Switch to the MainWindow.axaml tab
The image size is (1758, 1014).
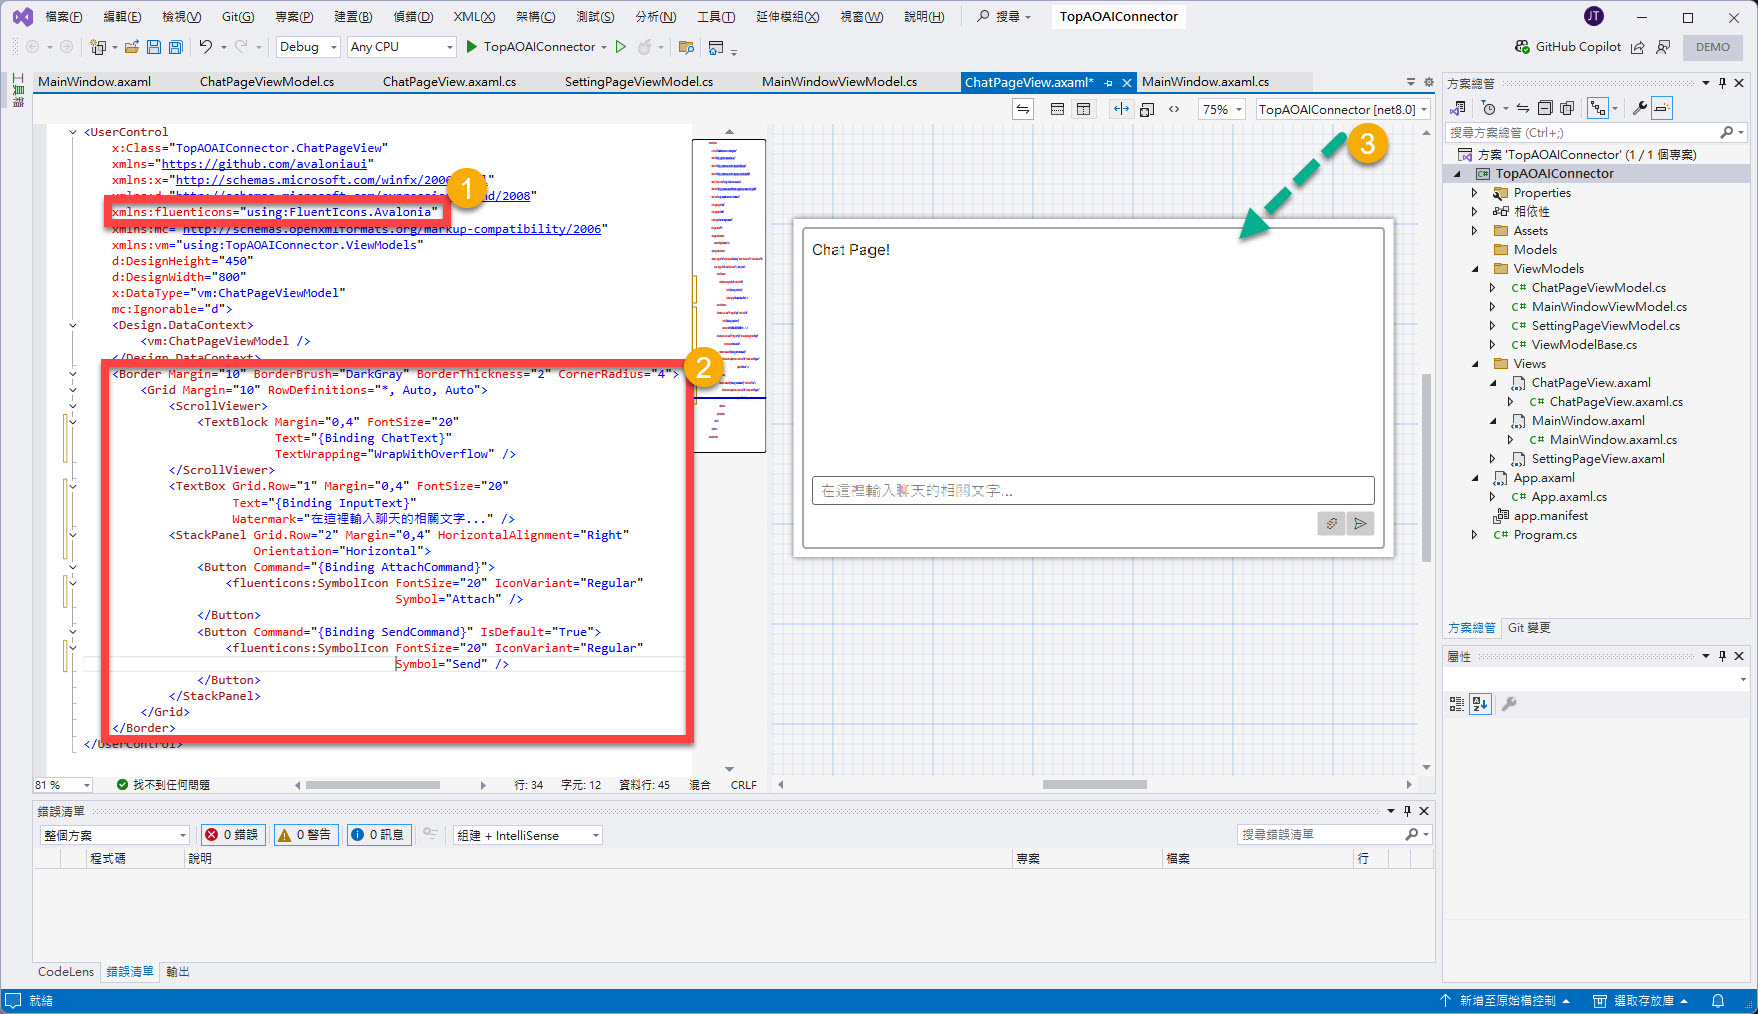click(94, 82)
